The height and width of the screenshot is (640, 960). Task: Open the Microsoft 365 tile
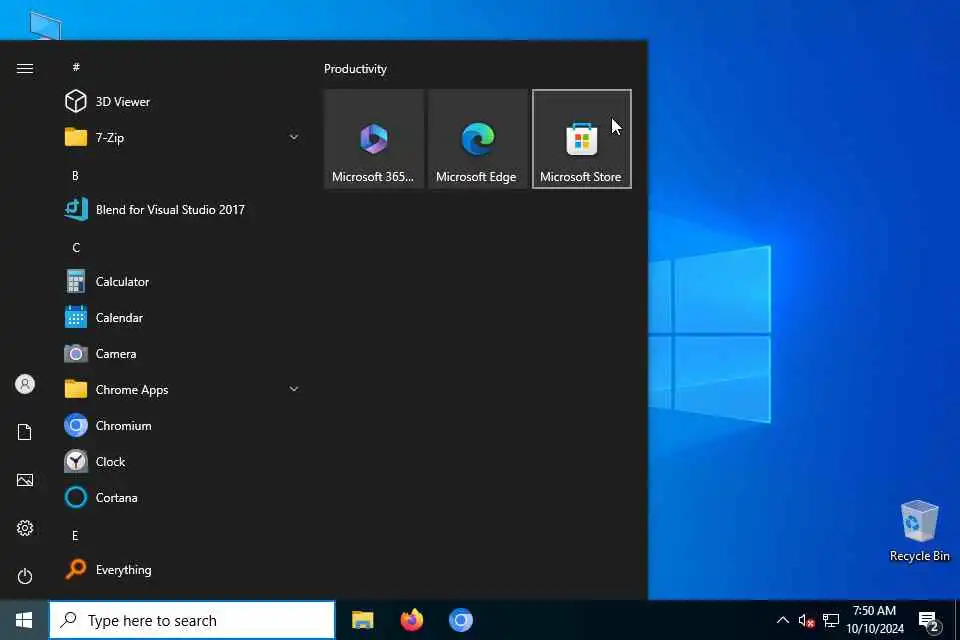click(x=373, y=139)
